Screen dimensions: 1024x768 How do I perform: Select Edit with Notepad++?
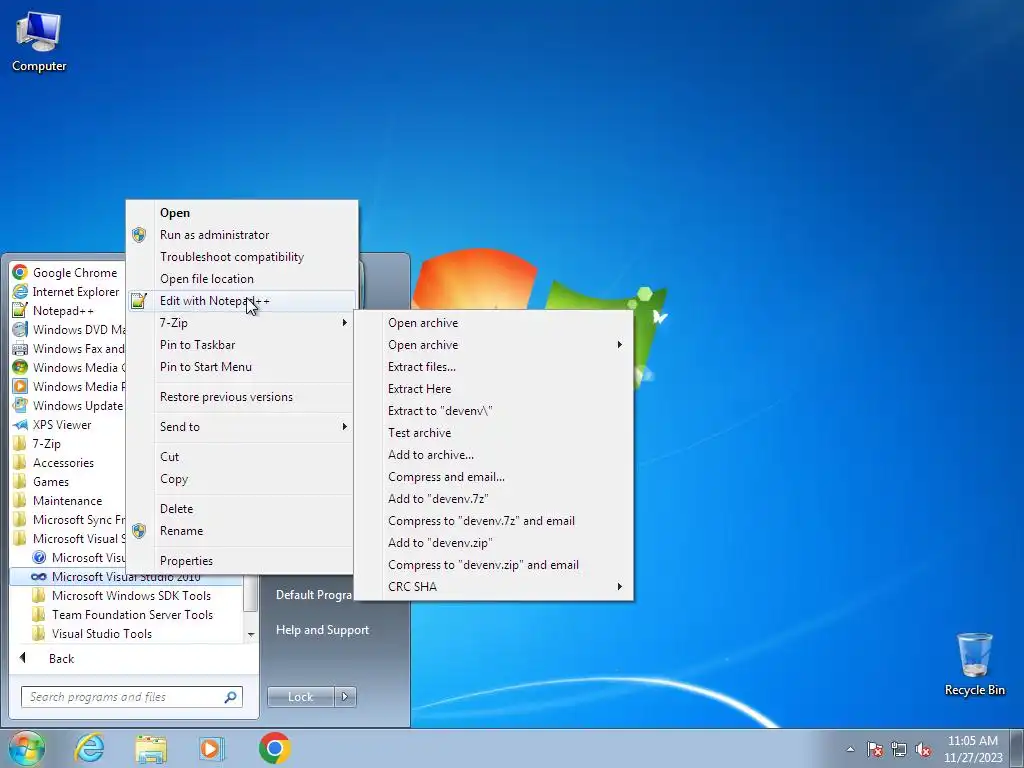pyautogui.click(x=241, y=300)
